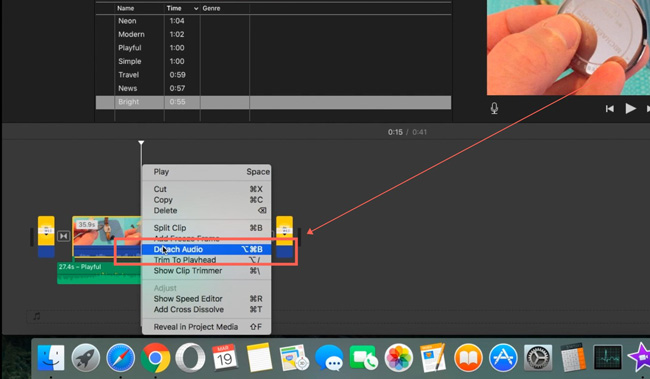Open the App Store in dock
650x379 pixels.
click(503, 358)
